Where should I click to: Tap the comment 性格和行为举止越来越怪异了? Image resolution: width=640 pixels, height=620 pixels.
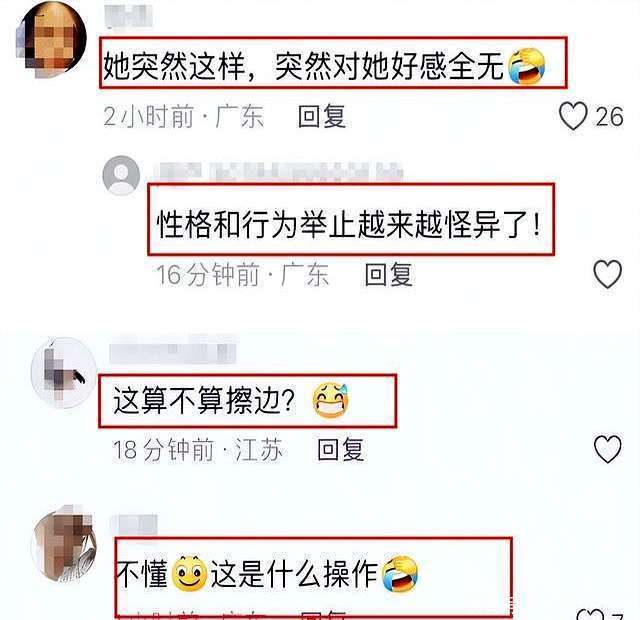pyautogui.click(x=350, y=224)
